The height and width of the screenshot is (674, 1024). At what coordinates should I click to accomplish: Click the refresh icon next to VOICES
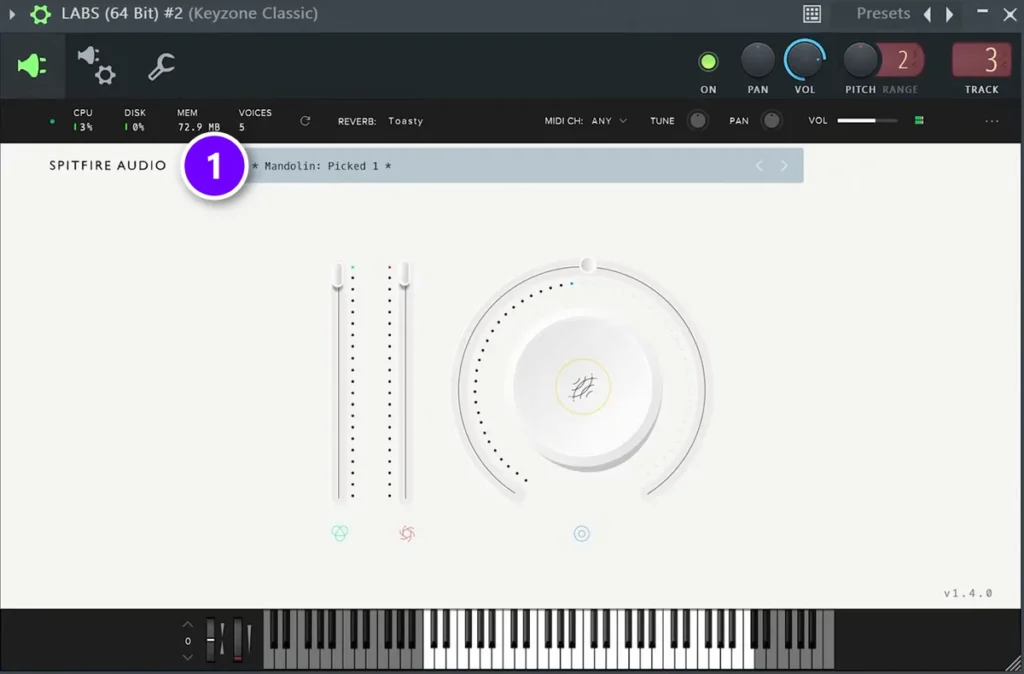click(305, 121)
